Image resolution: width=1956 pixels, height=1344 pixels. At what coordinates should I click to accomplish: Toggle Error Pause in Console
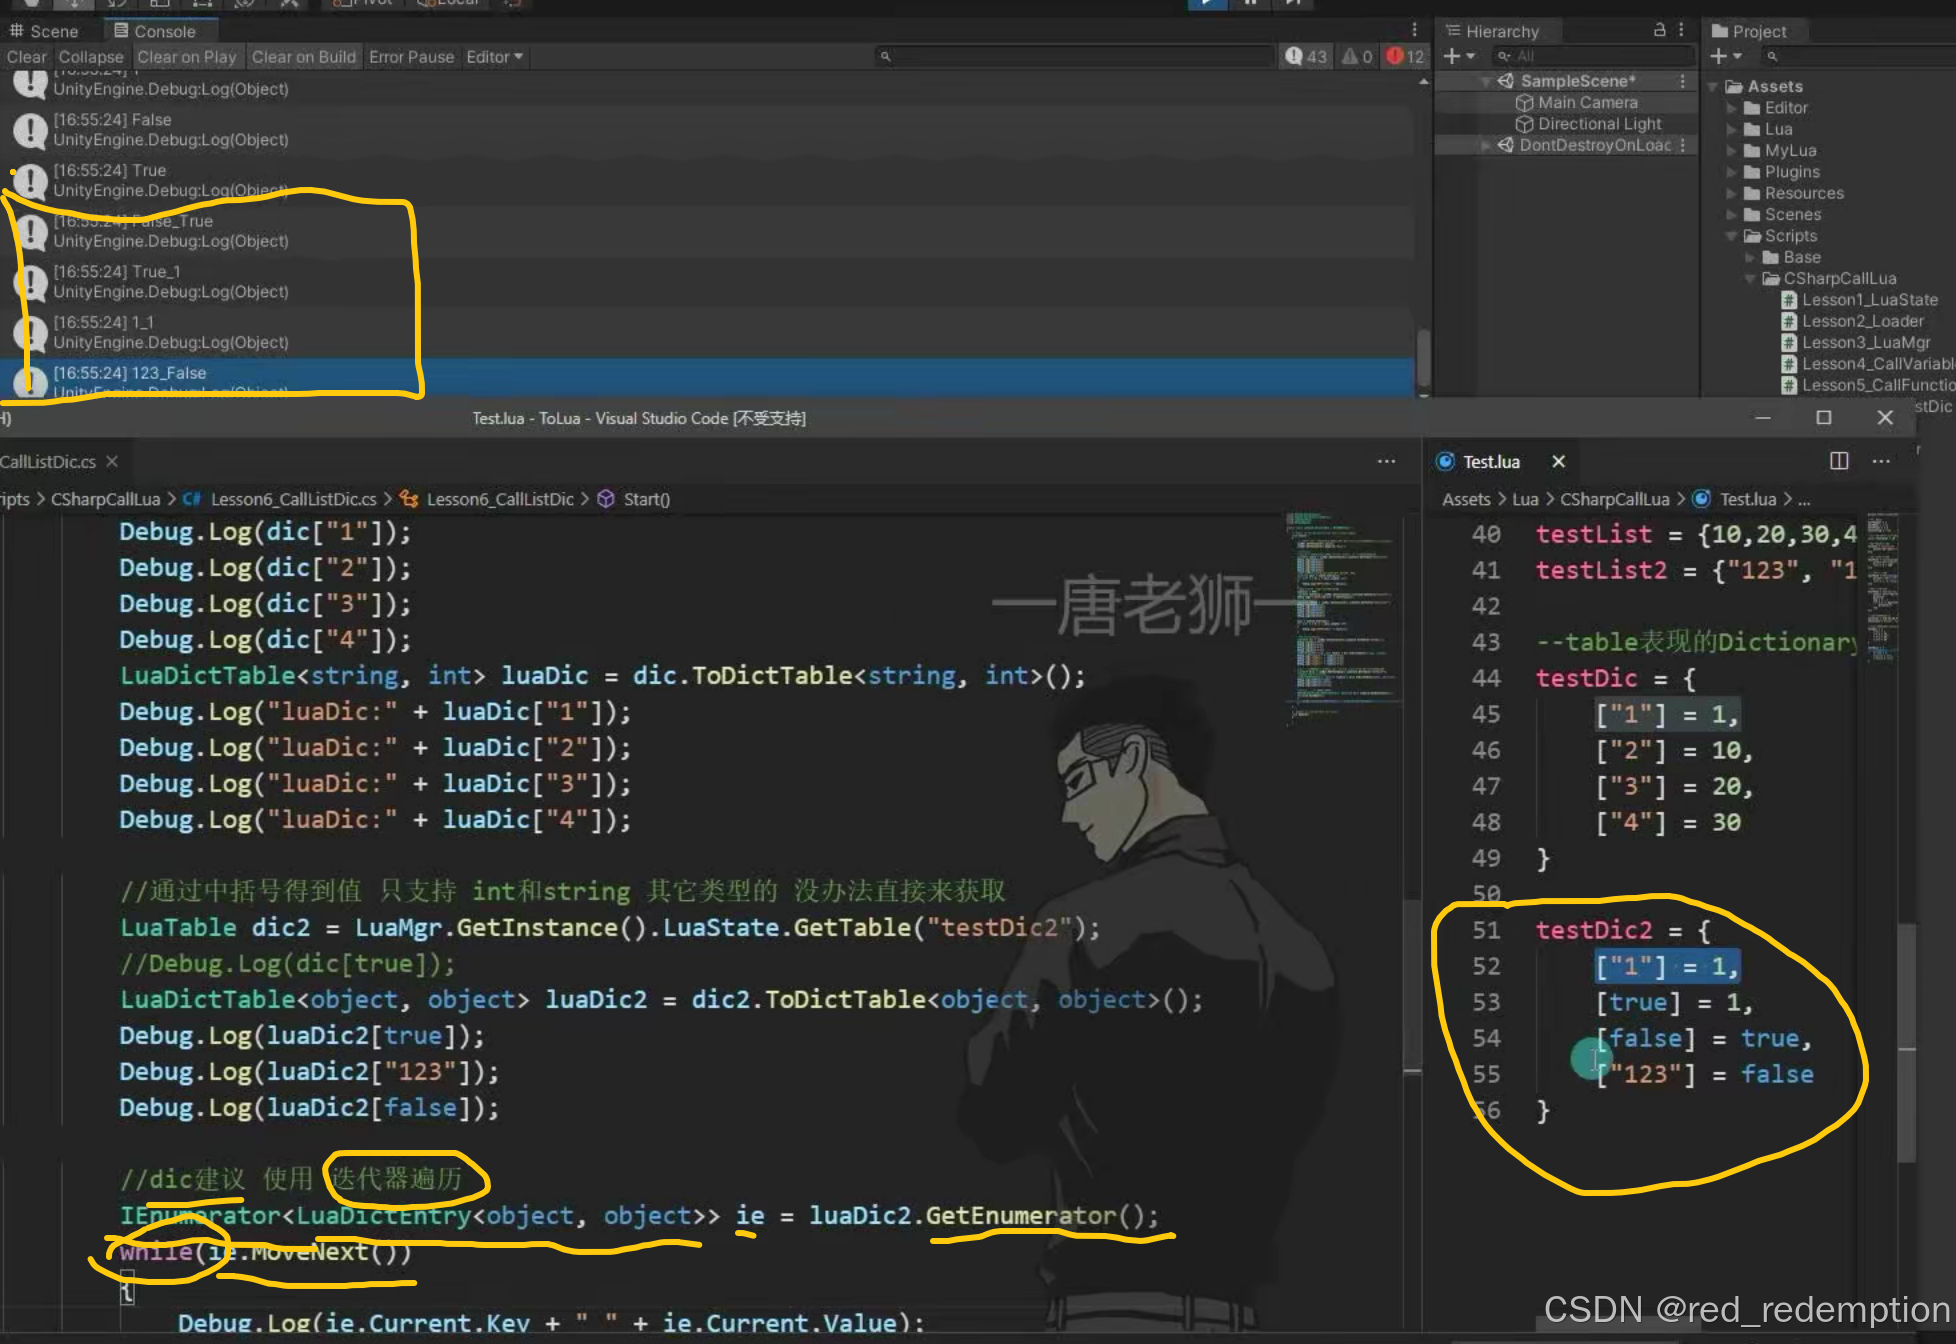pyautogui.click(x=411, y=57)
